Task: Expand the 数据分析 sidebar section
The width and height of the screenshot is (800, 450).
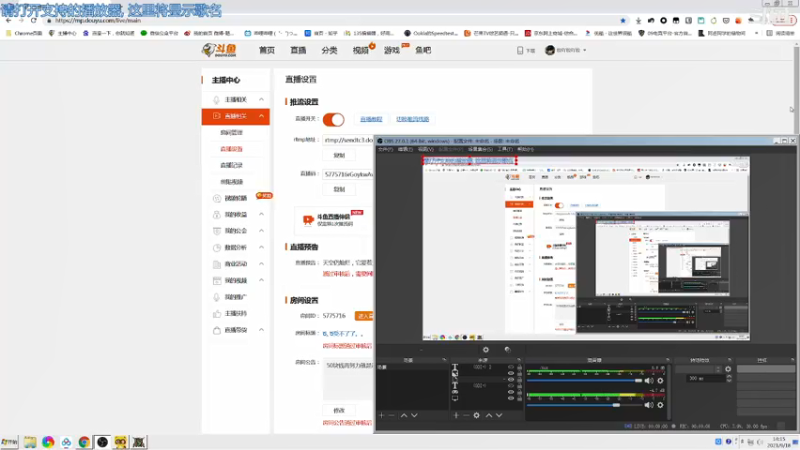Action: (261, 247)
